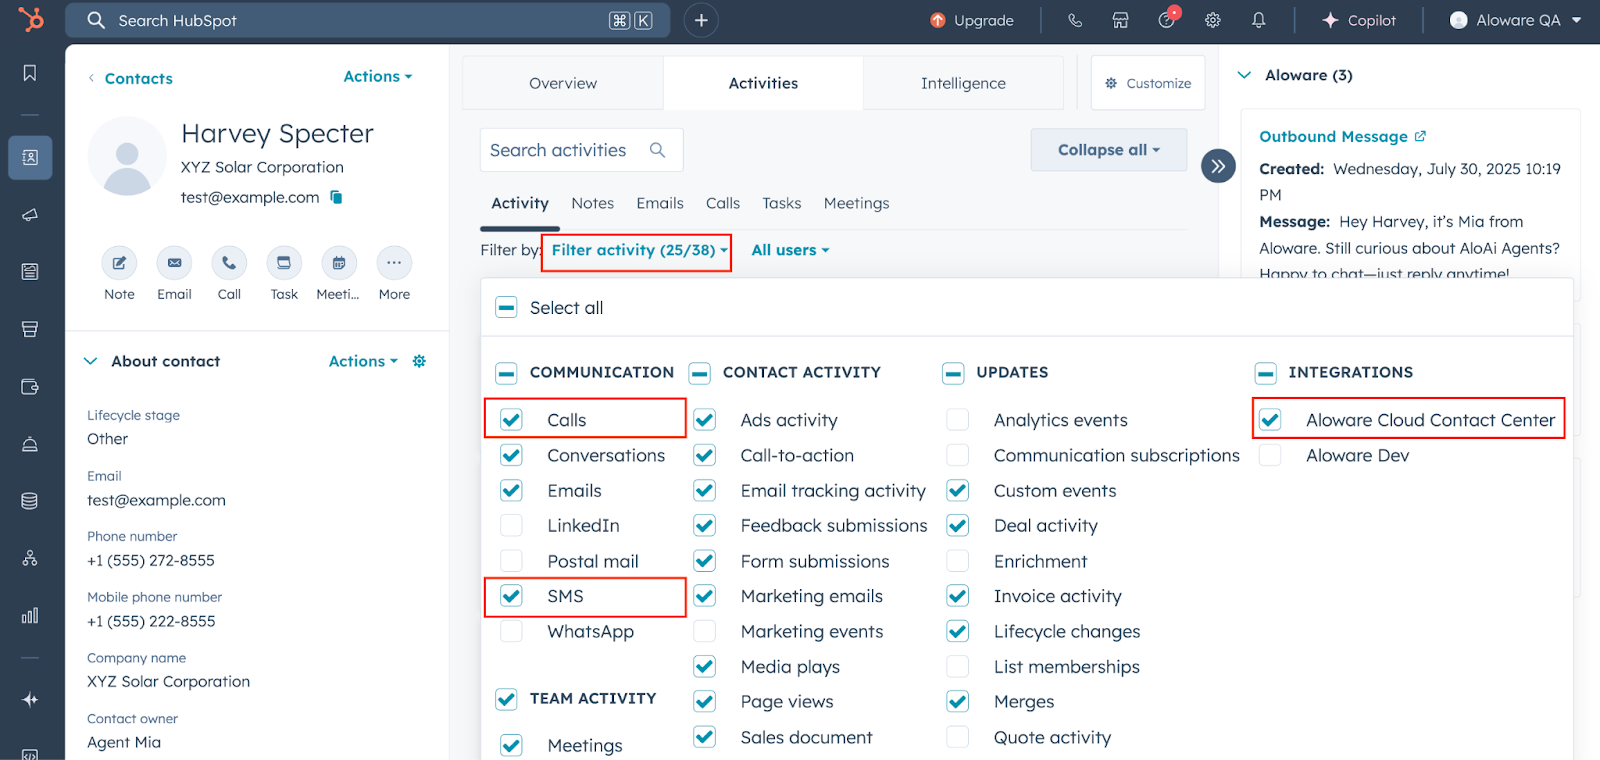Click the Search HubSpot field

pyautogui.click(x=367, y=20)
